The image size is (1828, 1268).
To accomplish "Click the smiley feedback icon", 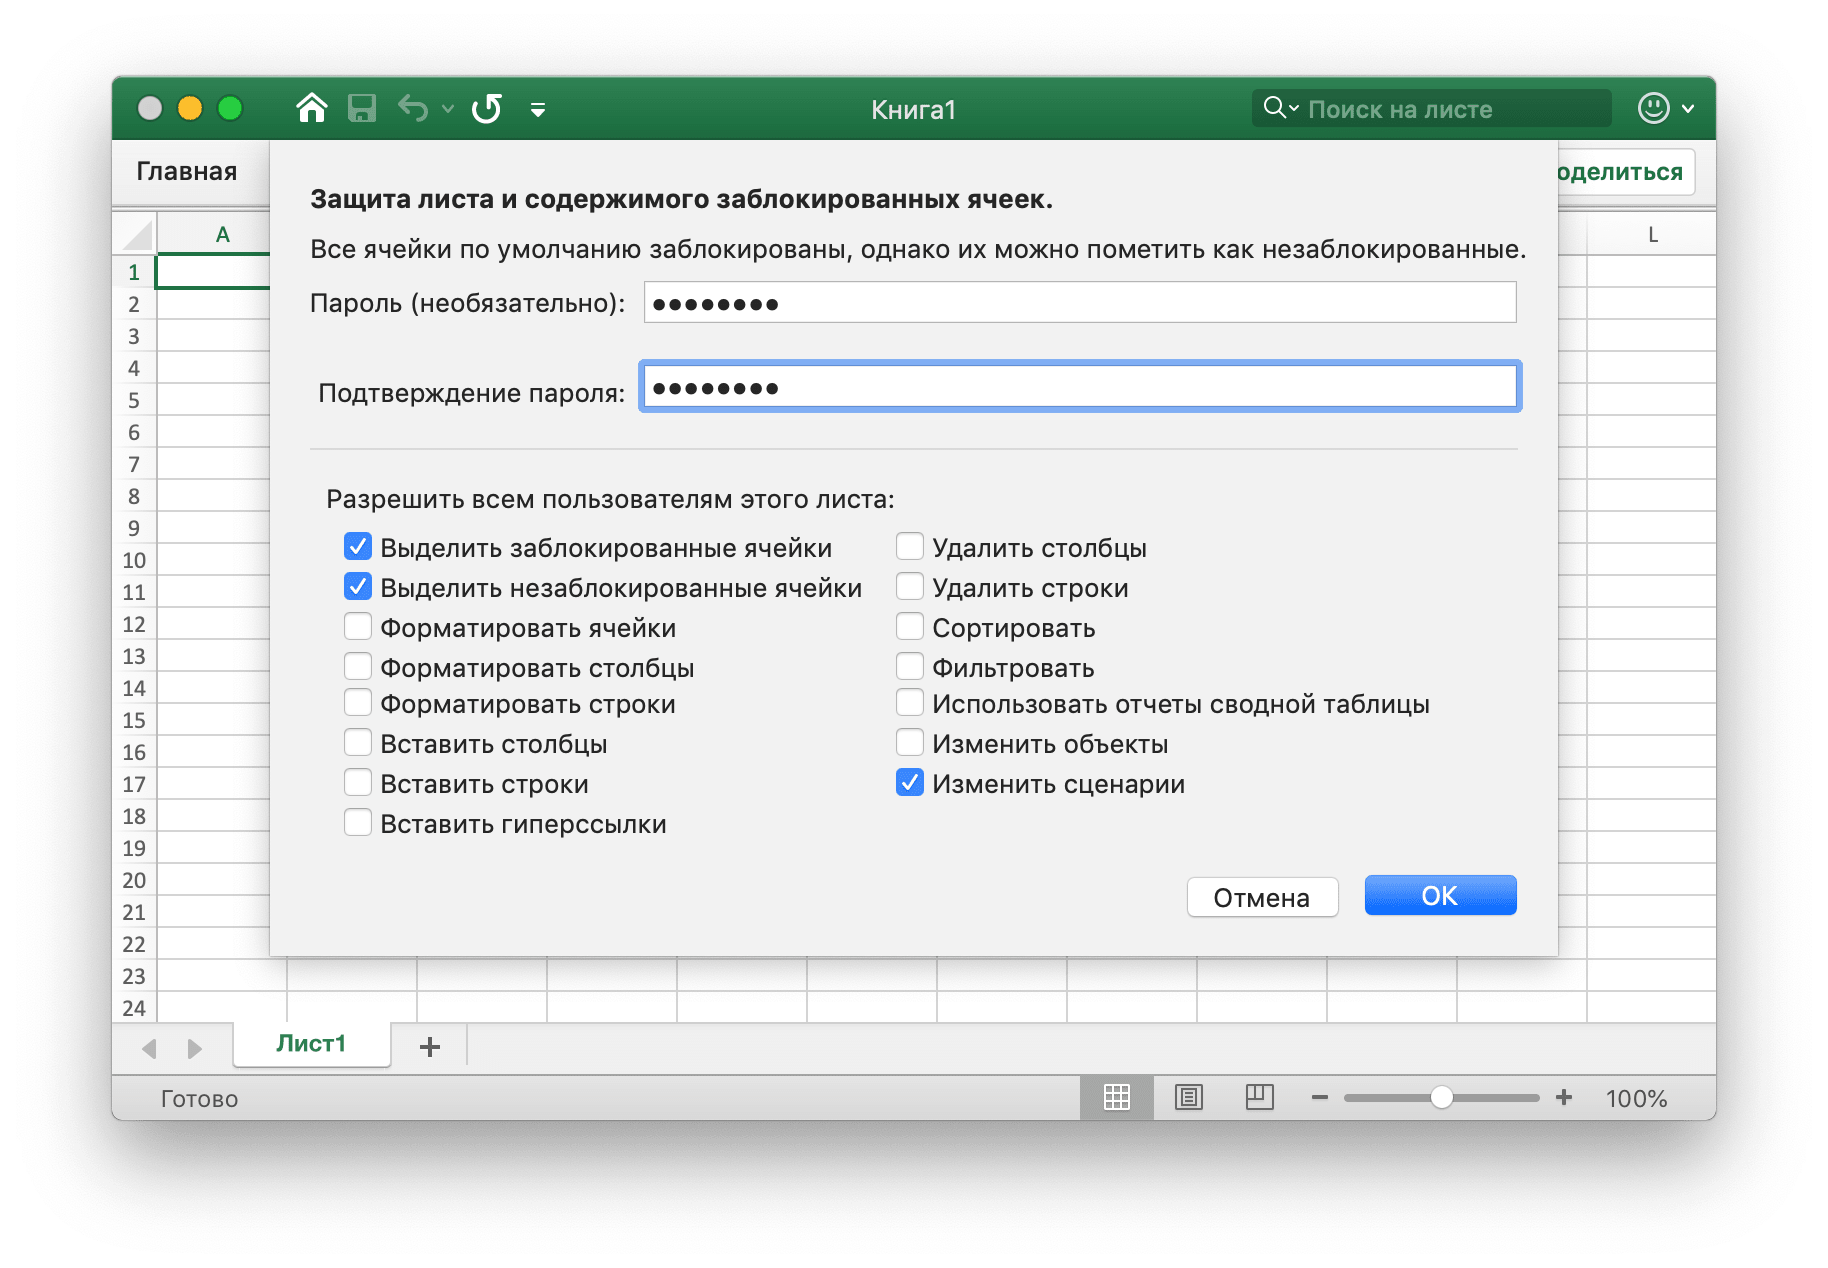I will 1653,108.
